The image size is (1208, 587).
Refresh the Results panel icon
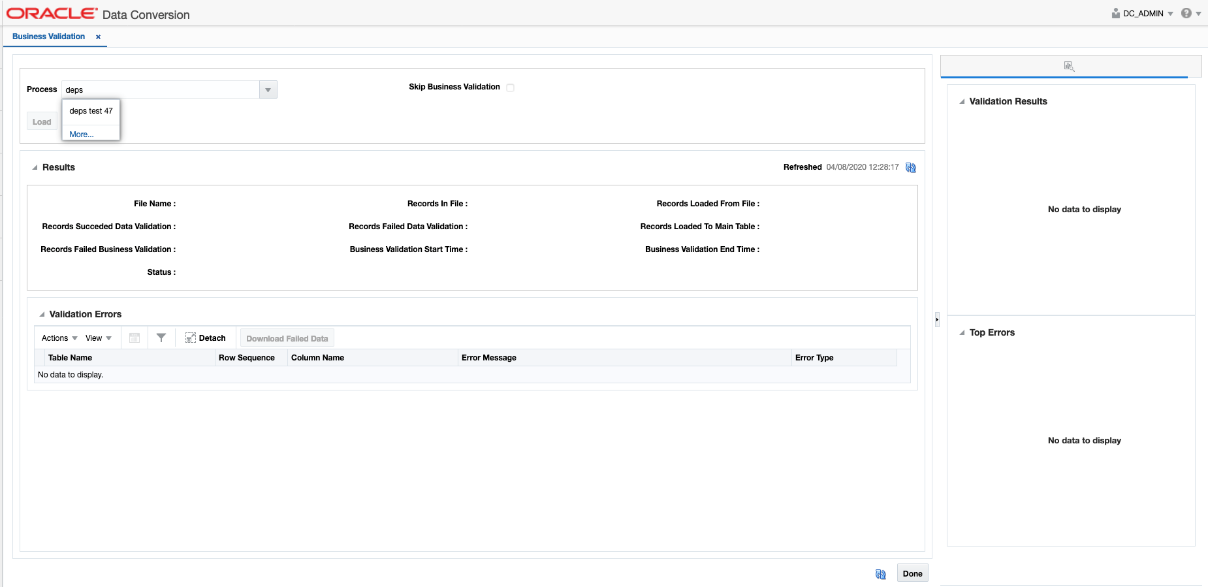click(911, 168)
